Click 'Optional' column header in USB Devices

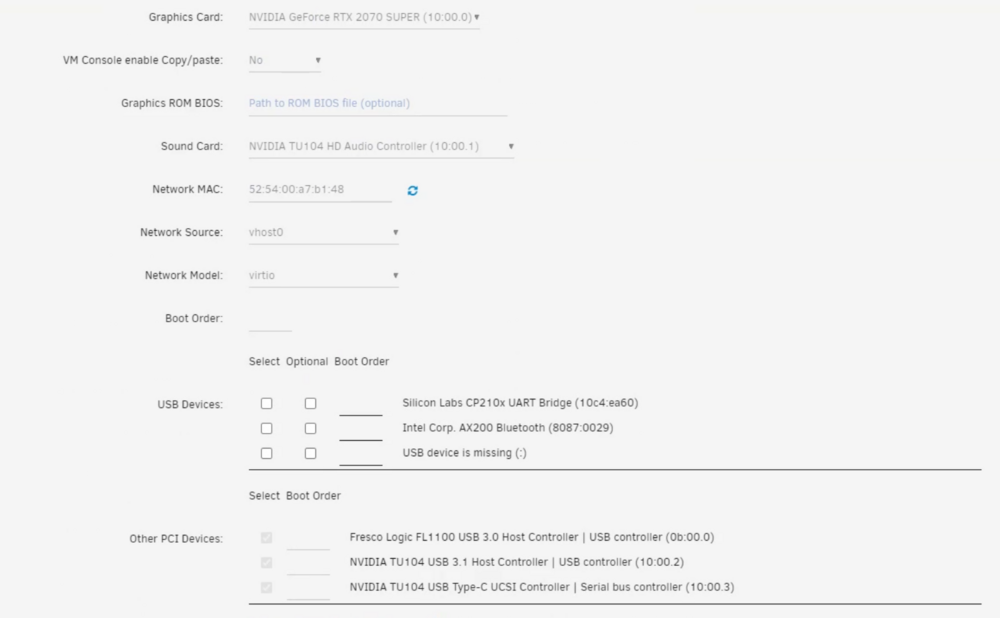[307, 362]
